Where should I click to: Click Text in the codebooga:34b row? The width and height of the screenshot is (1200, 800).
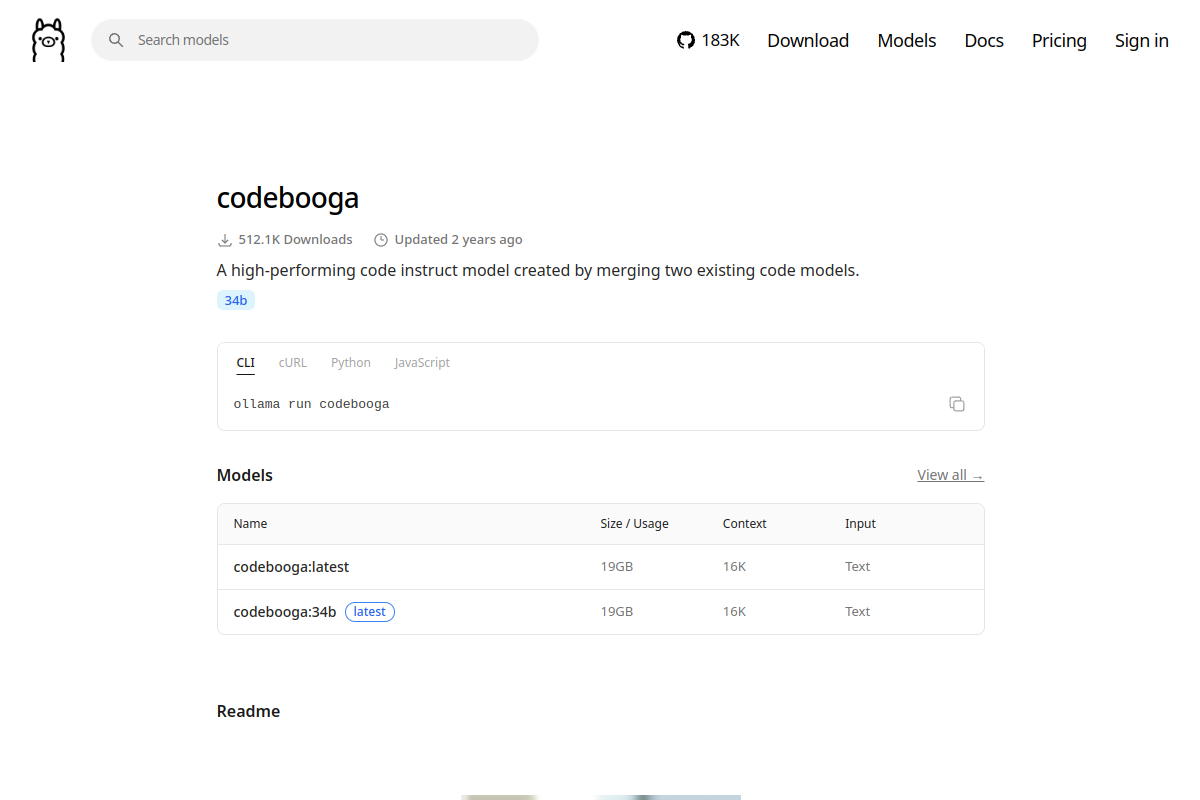click(x=858, y=612)
